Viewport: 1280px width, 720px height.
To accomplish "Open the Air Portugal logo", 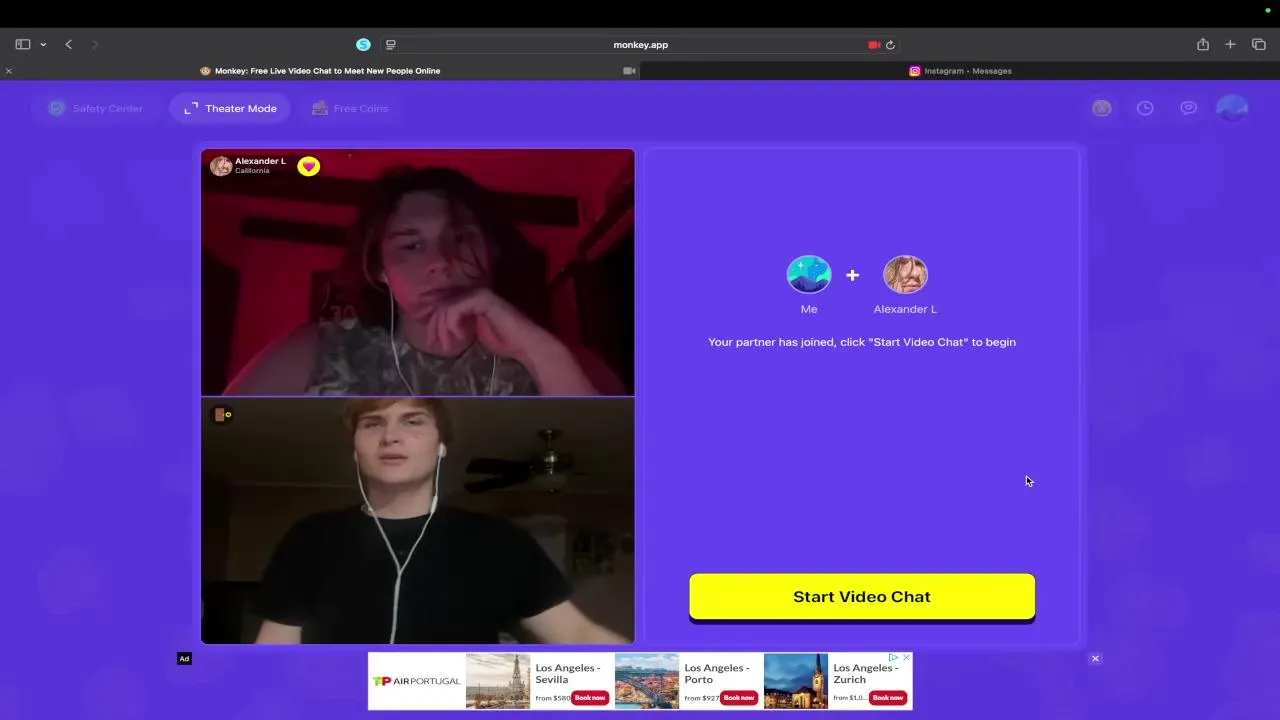I will coord(417,681).
